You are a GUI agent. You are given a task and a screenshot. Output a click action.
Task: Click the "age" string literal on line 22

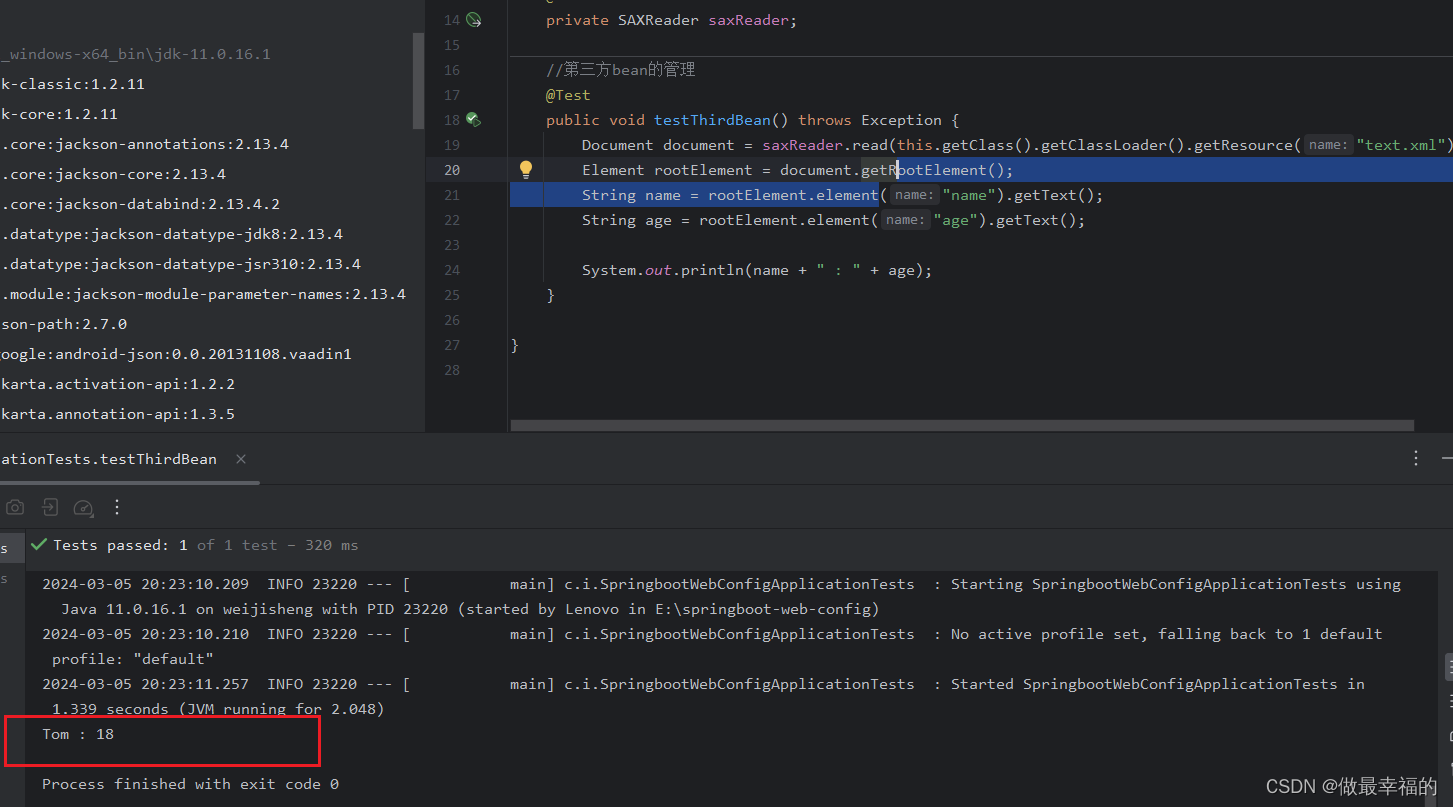tap(955, 220)
